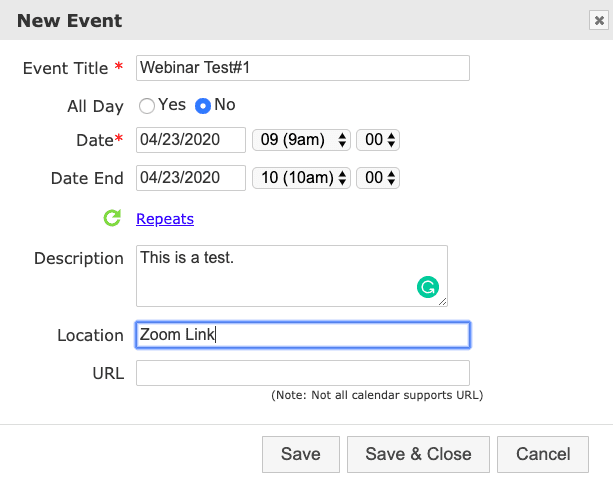Viewport: 613px width, 482px height.
Task: Click the Description box resize handle
Action: click(442, 300)
